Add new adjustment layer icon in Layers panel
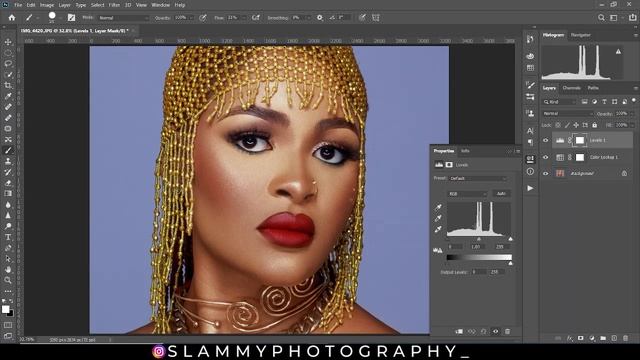This screenshot has height=360, width=640. pyautogui.click(x=592, y=338)
